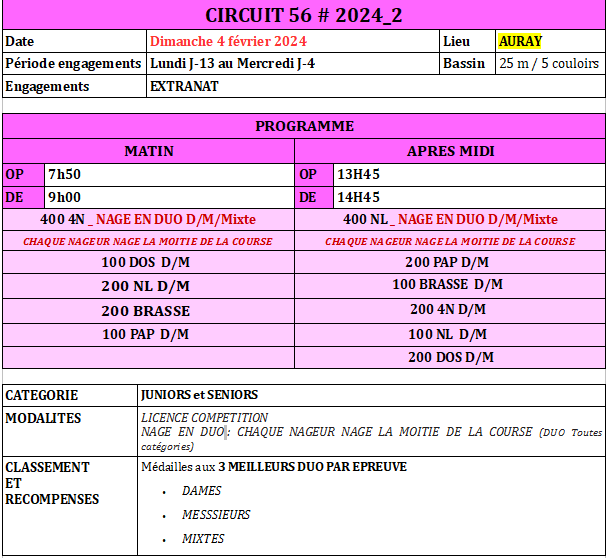Click the 7h50 morning opening time
This screenshot has width=615, height=558.
click(x=63, y=174)
